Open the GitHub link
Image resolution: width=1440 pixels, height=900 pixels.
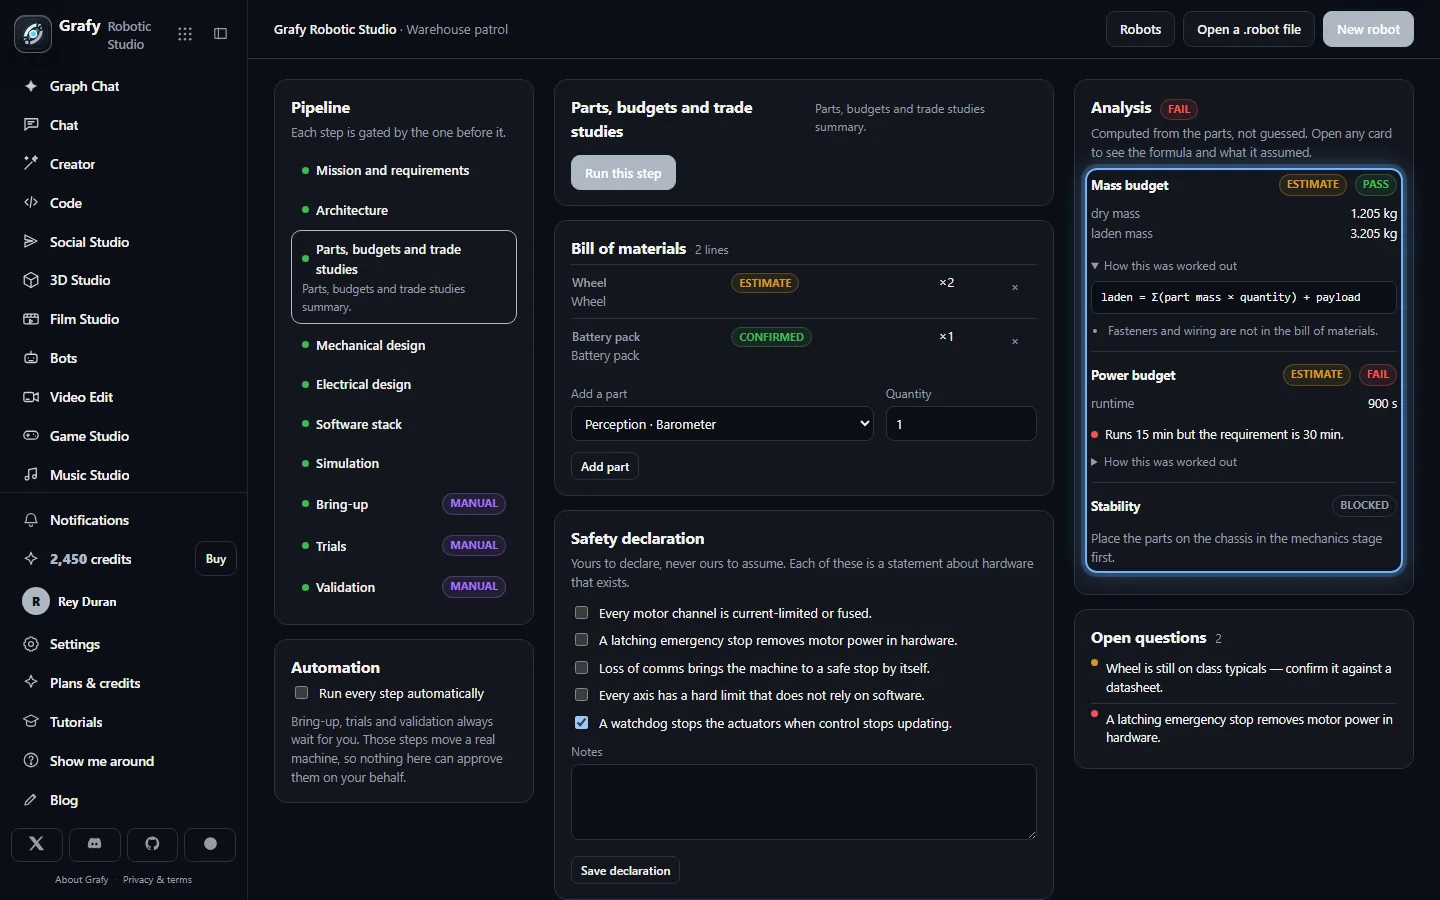[x=152, y=844]
